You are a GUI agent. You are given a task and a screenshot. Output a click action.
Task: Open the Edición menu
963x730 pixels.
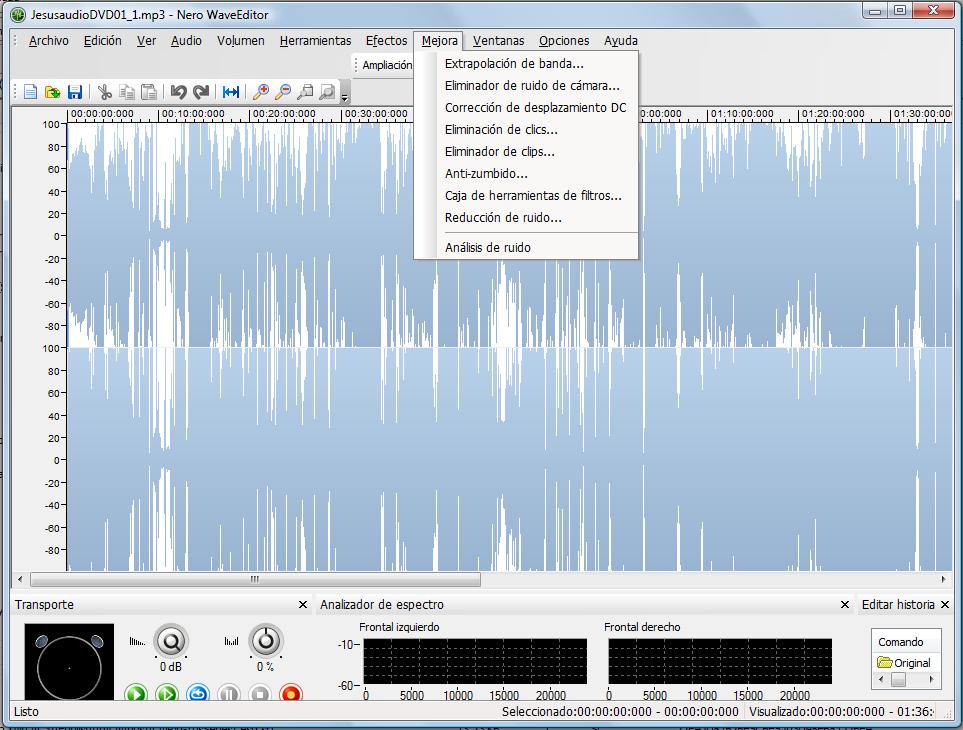[x=103, y=41]
